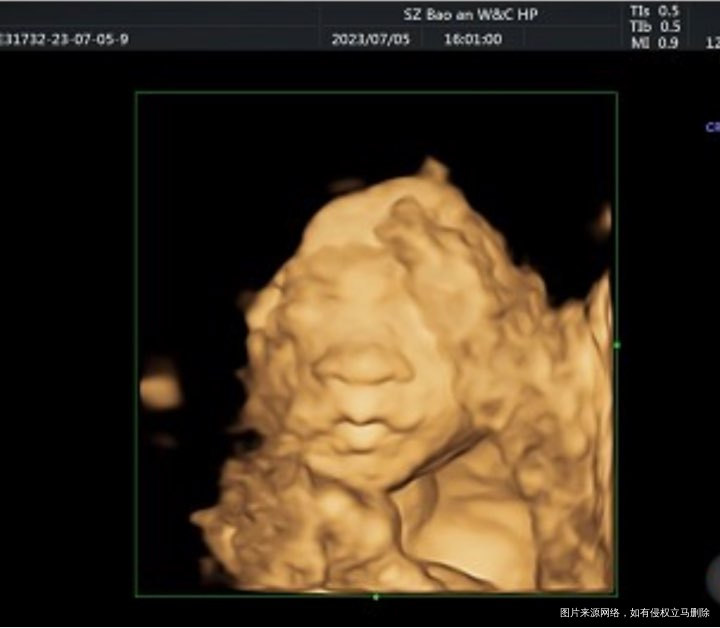Click the Chinese watermark text at bottom right
The height and width of the screenshot is (628, 720).
coord(634,612)
